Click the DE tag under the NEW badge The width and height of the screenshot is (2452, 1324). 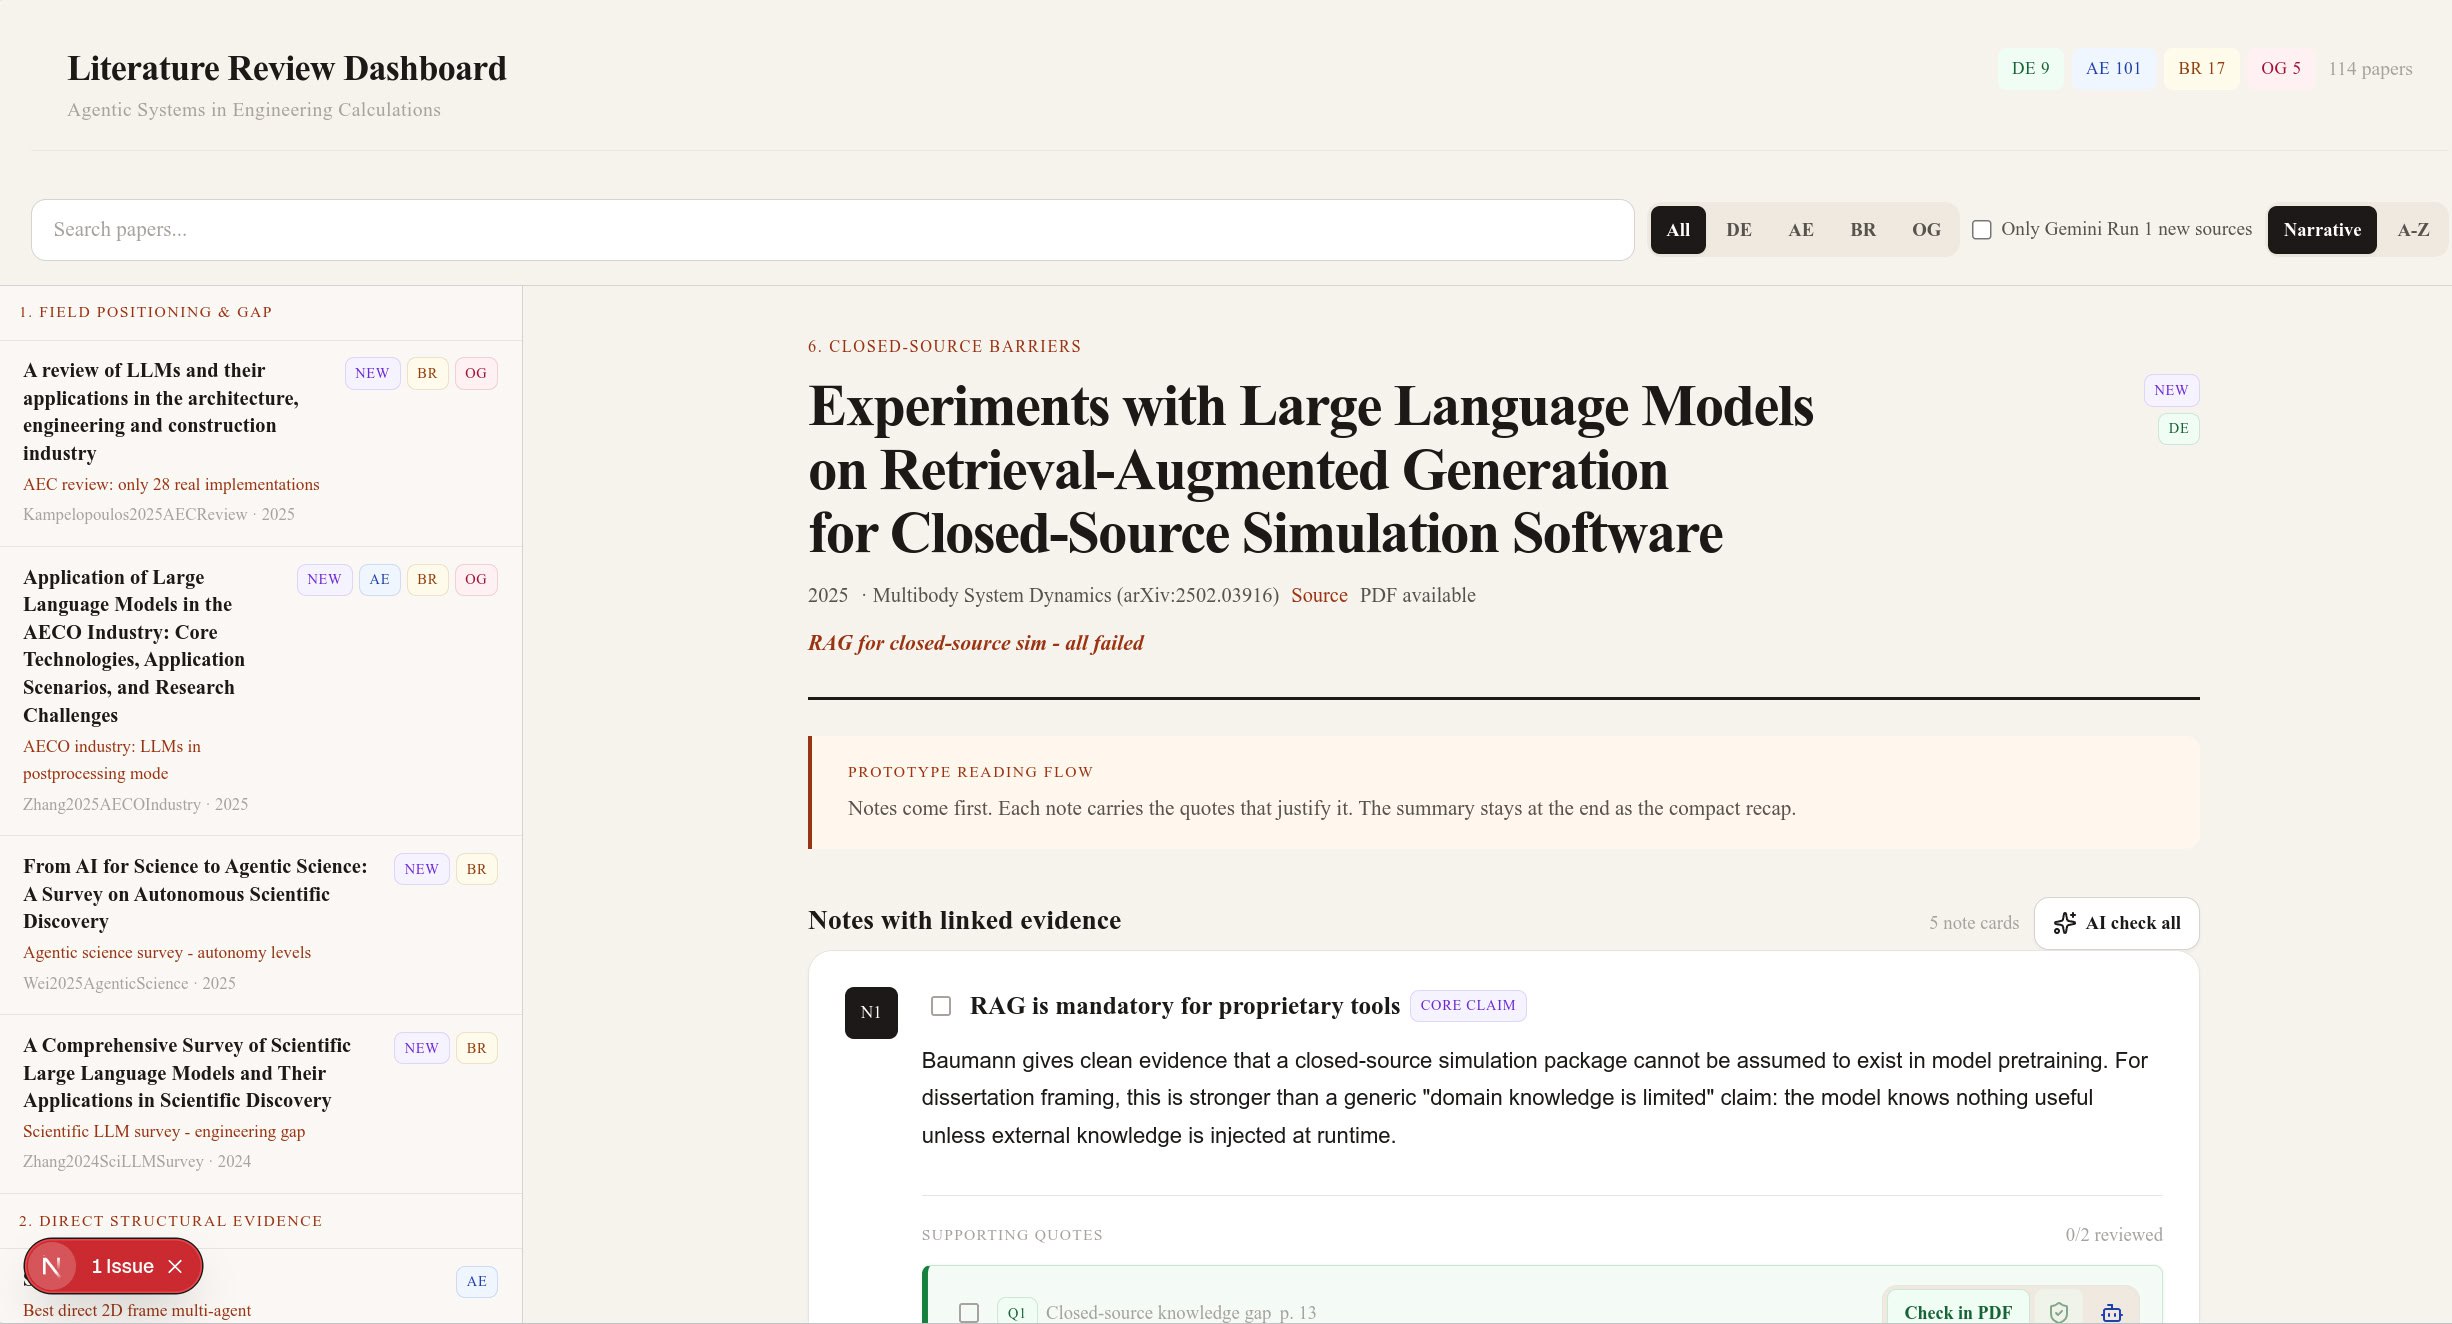[x=2178, y=428]
